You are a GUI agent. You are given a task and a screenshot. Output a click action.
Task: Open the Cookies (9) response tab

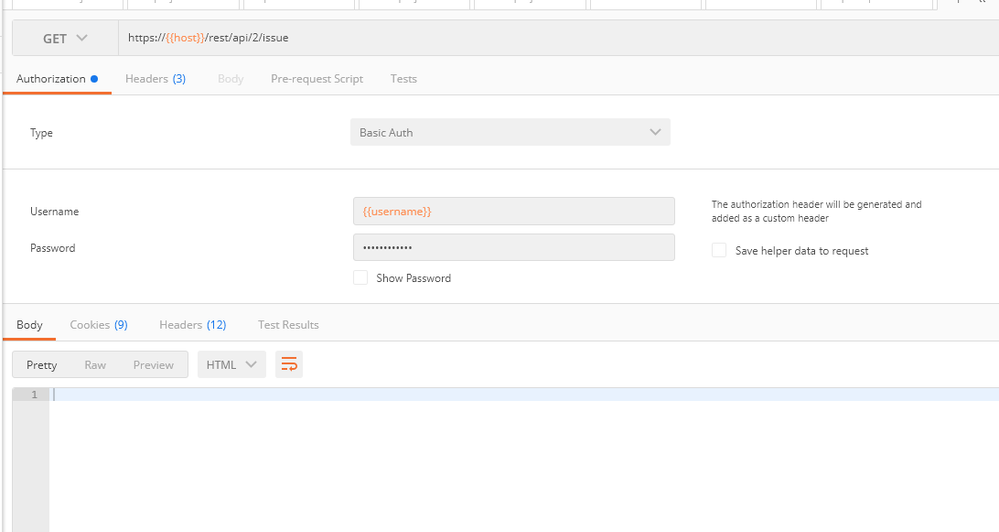point(99,325)
